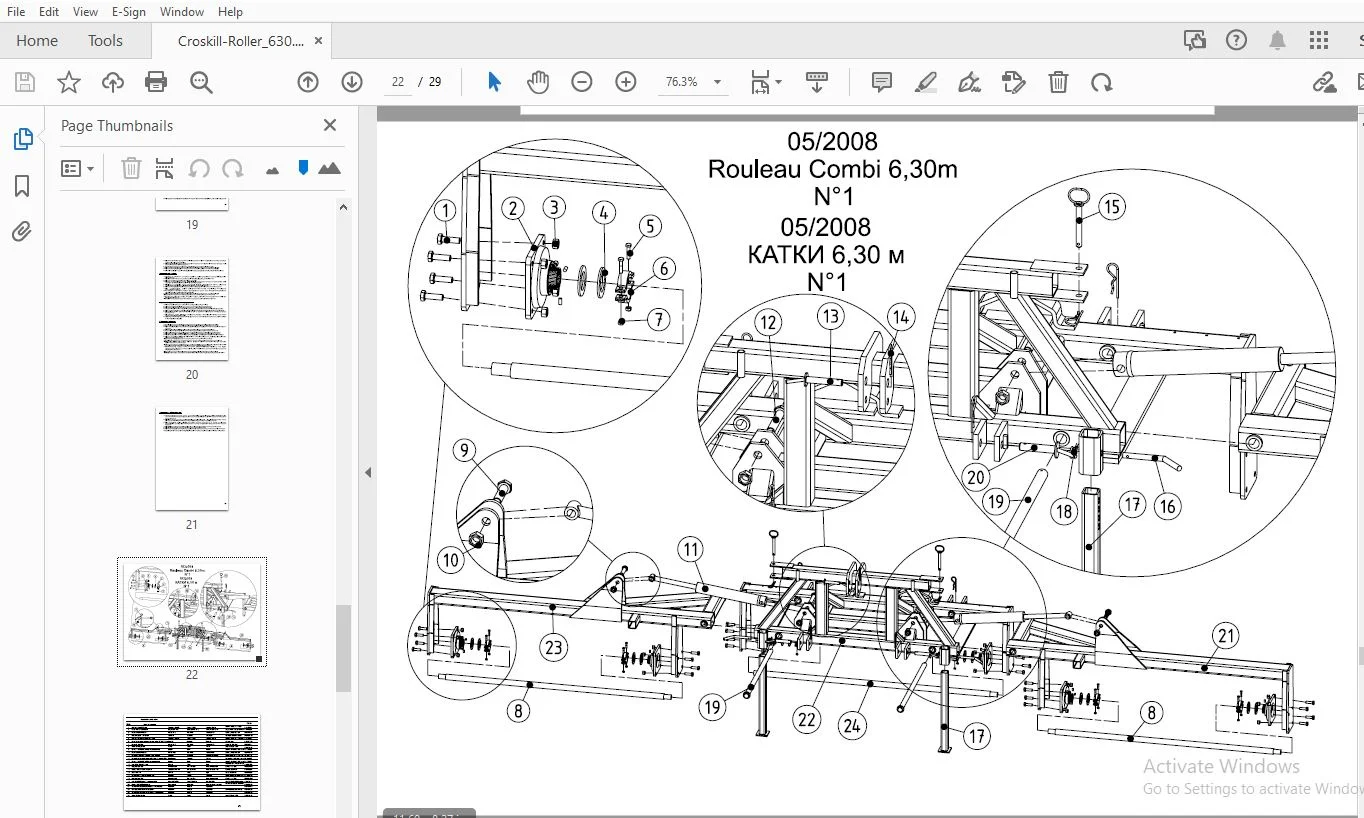The image size is (1364, 818).
Task: Print the document using the printer icon
Action: (156, 82)
